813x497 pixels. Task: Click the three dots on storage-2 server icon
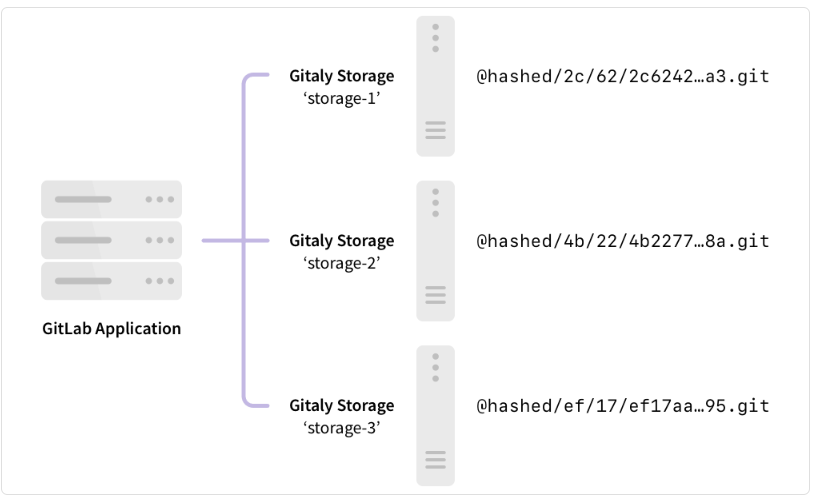[x=435, y=201]
